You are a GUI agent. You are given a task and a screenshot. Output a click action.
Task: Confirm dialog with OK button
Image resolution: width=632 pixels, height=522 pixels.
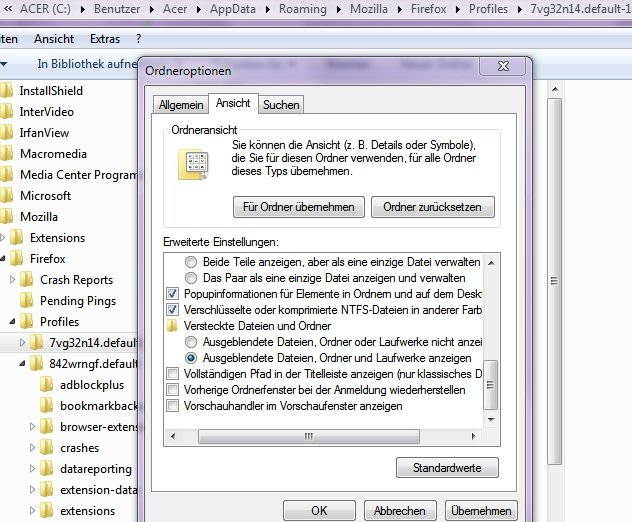tap(319, 511)
